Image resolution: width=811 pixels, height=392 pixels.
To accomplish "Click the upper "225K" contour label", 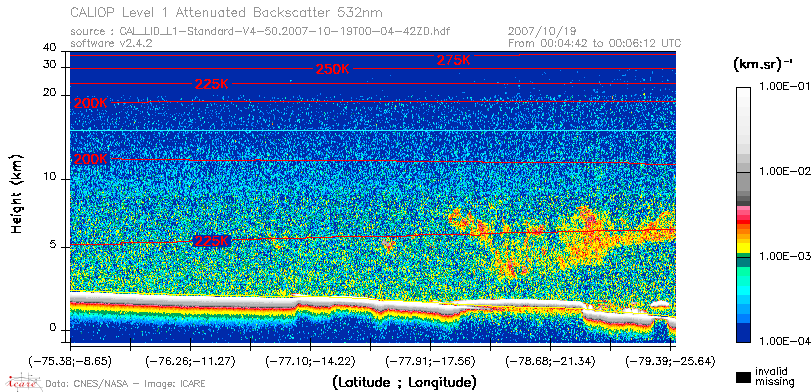I will coord(211,84).
